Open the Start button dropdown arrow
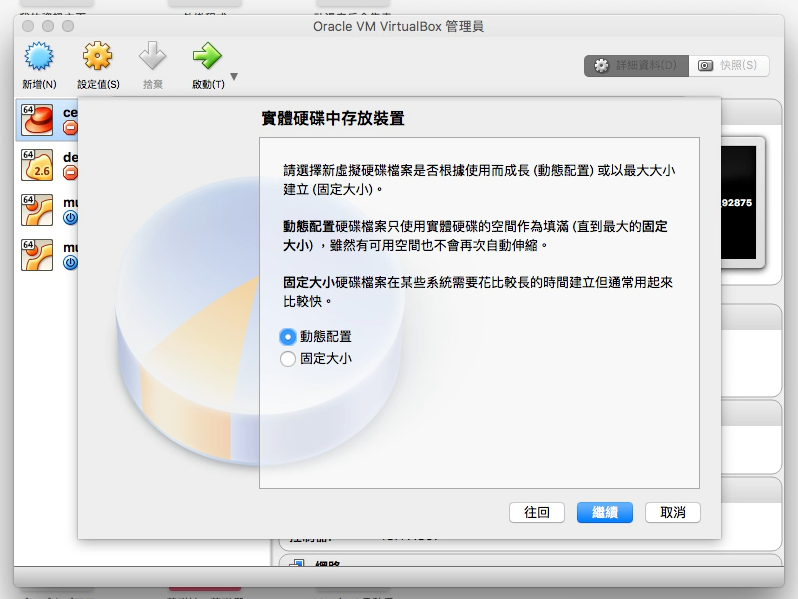 pyautogui.click(x=234, y=77)
